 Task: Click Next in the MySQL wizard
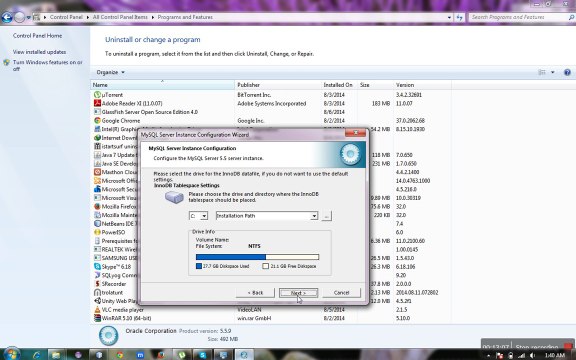298,293
